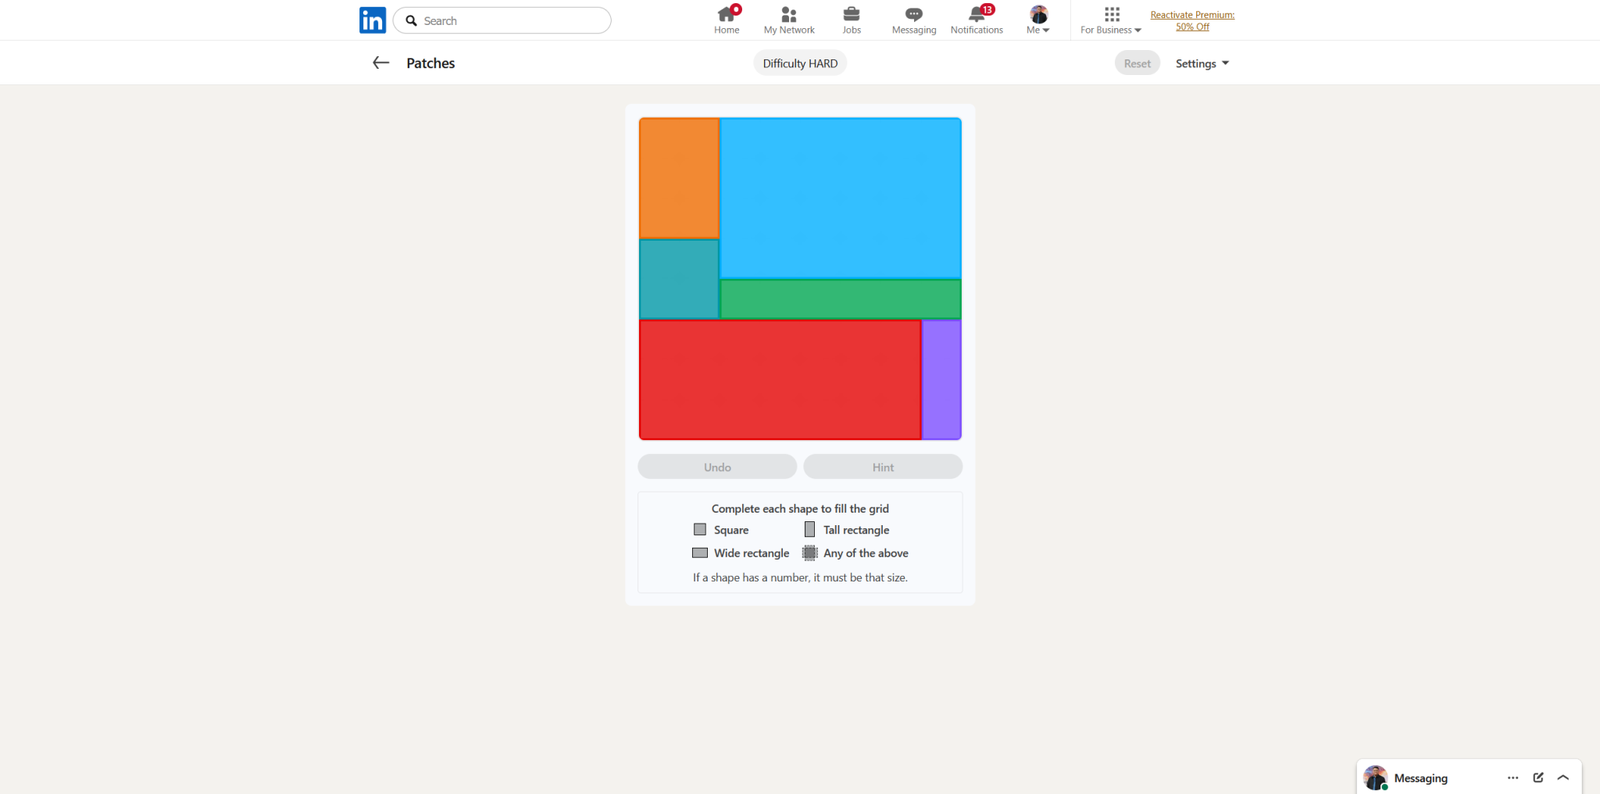Image resolution: width=1600 pixels, height=794 pixels.
Task: Click the orange patch in grid
Action: pyautogui.click(x=679, y=178)
